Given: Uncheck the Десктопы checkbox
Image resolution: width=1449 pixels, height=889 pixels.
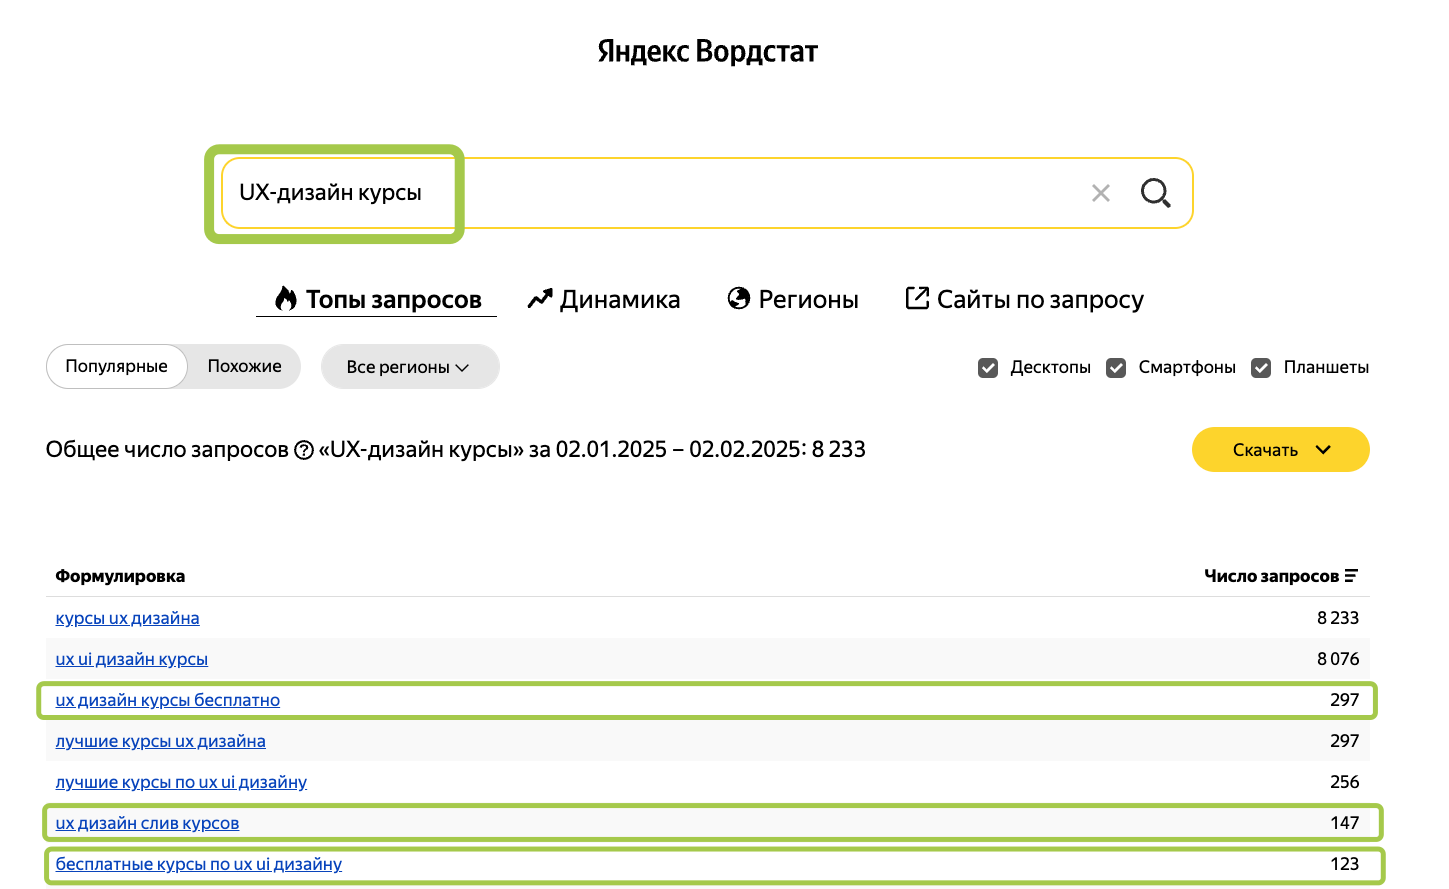Looking at the screenshot, I should click(988, 368).
